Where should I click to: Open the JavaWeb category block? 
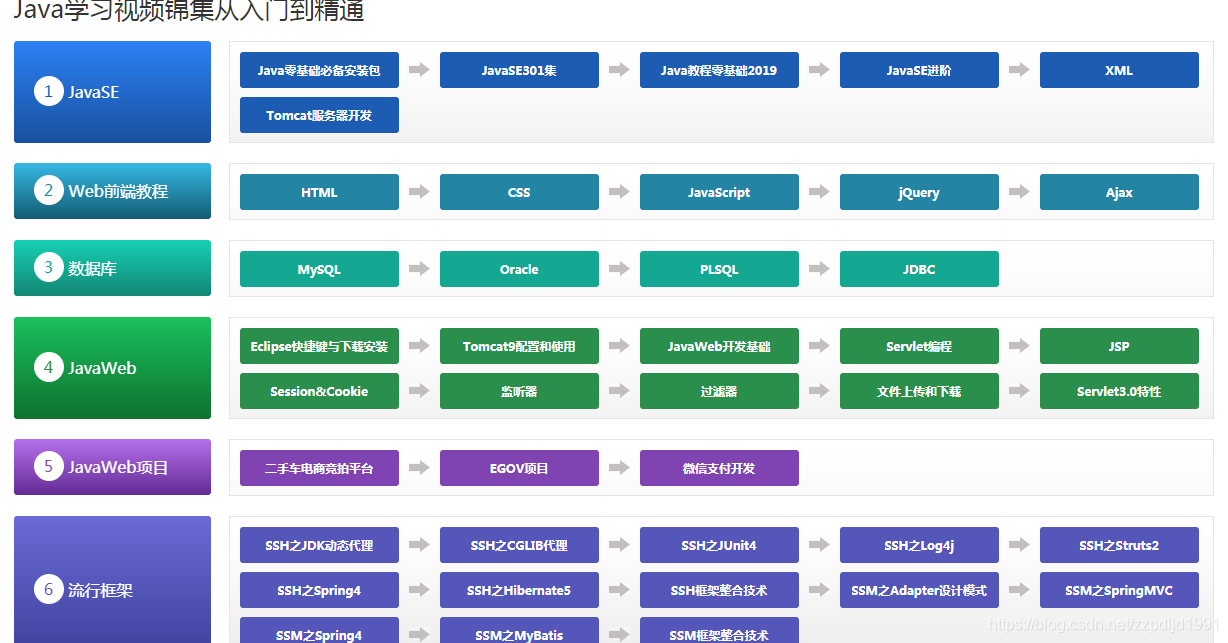pos(112,368)
